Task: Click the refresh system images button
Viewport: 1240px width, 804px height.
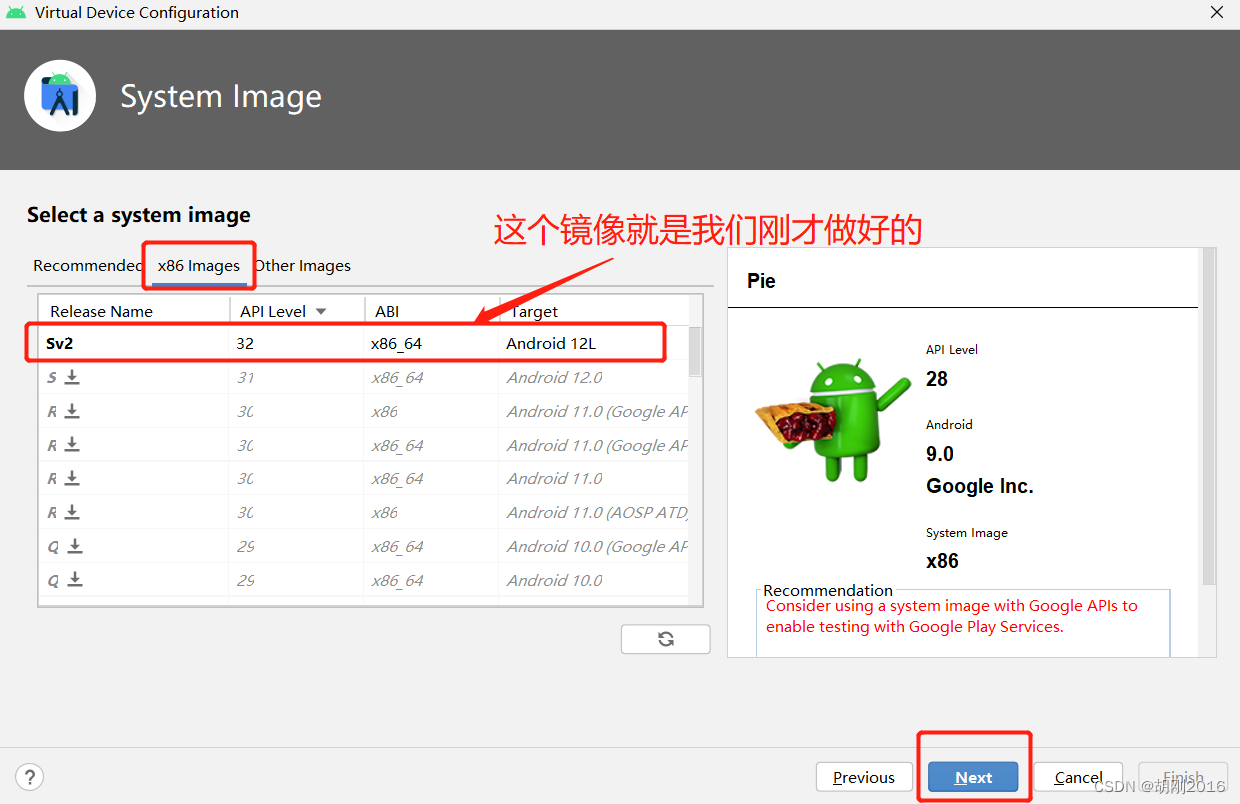Action: [x=666, y=639]
